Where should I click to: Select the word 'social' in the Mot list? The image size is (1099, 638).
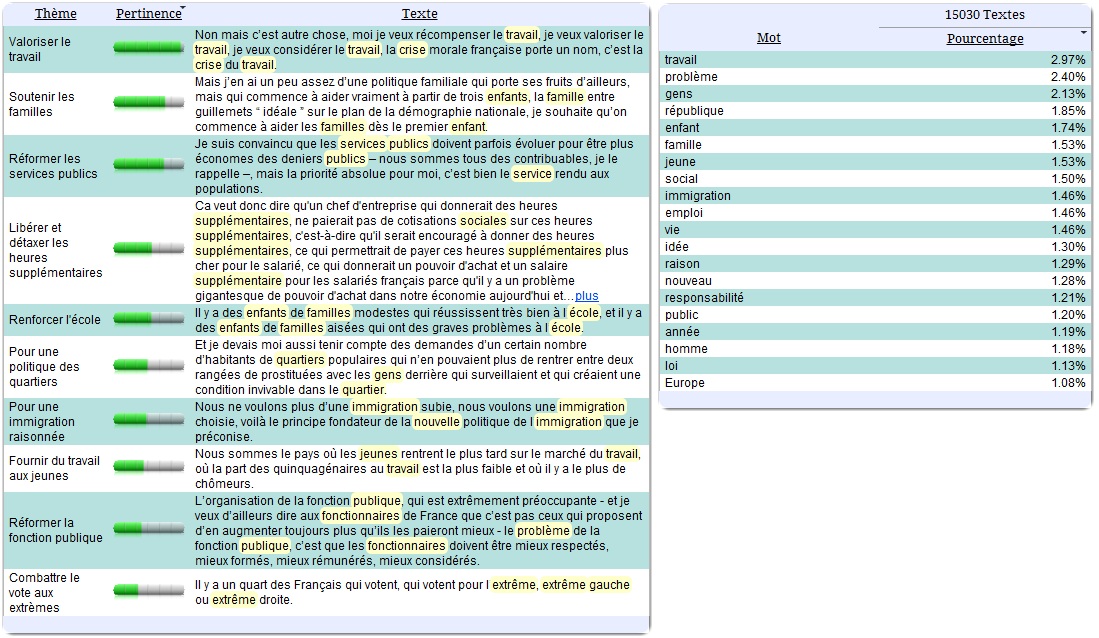point(681,179)
